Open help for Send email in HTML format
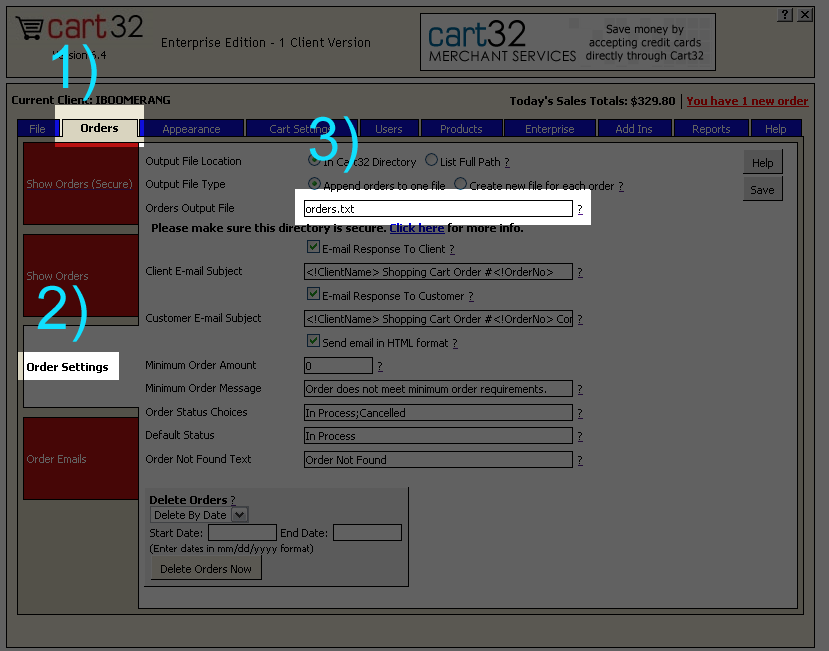The width and height of the screenshot is (829, 651). (x=455, y=343)
